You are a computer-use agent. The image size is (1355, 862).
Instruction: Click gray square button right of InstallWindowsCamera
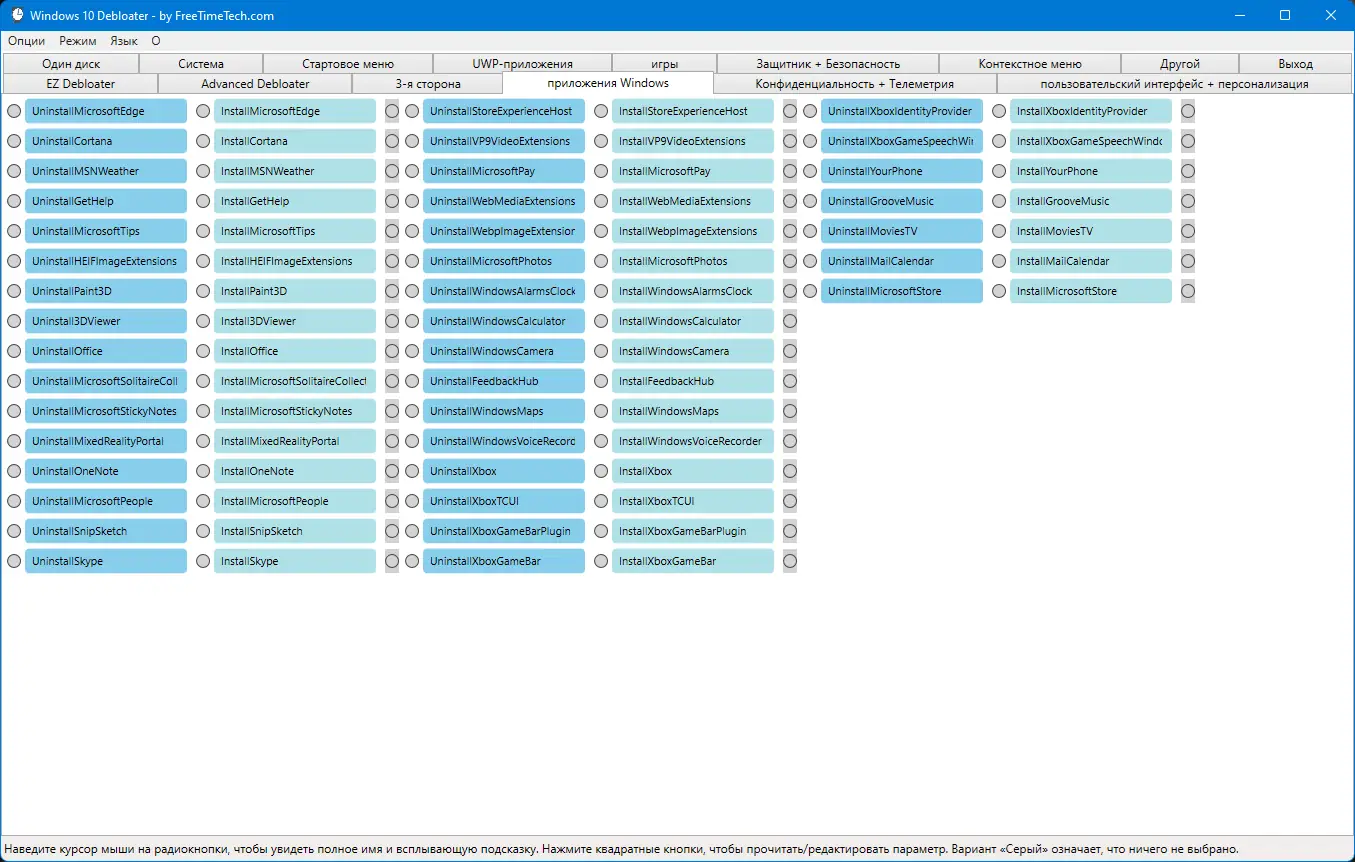(790, 351)
